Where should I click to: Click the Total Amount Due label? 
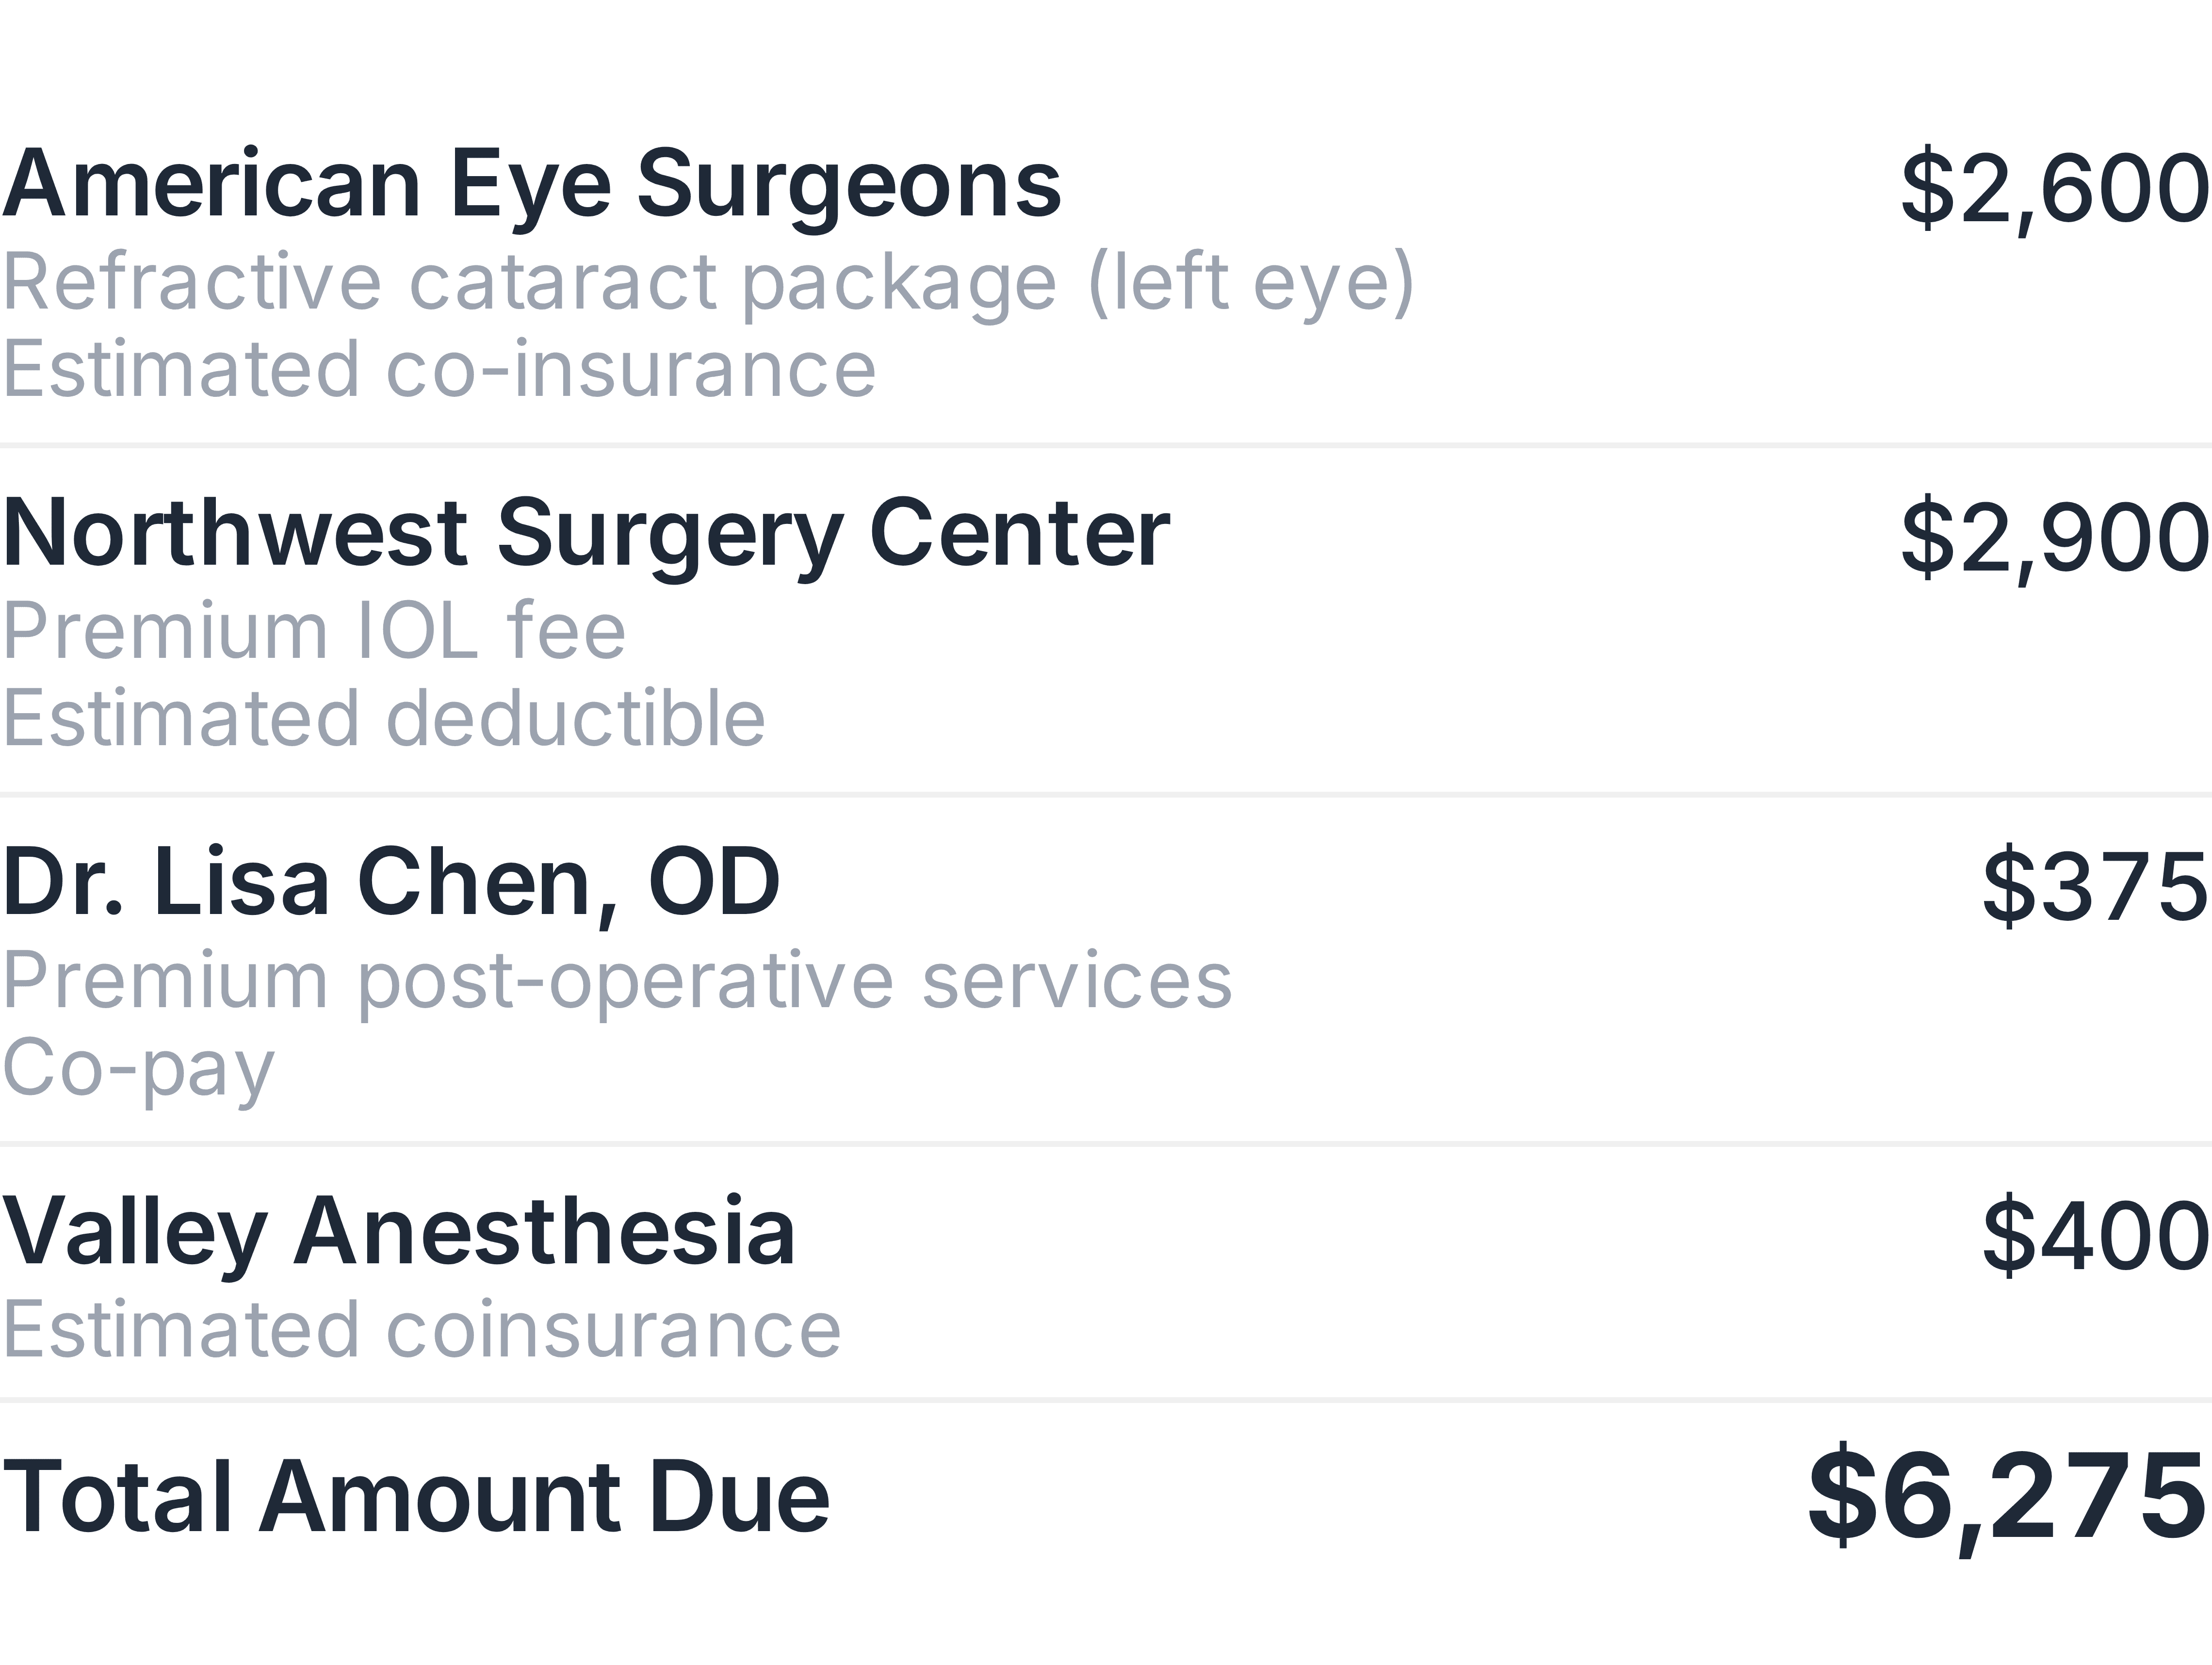click(415, 1497)
